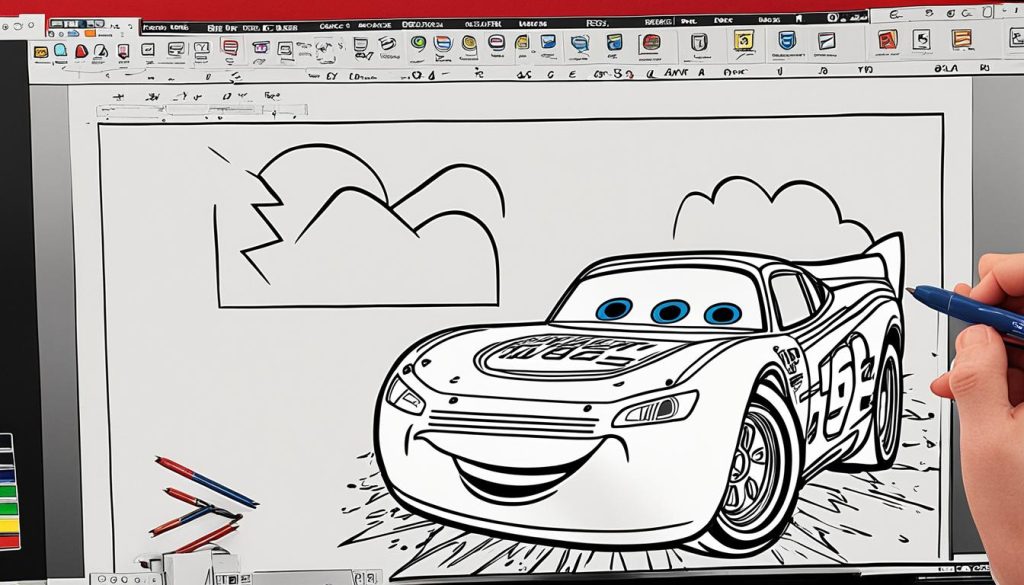
Task: Open the blue landscape picture icon
Action: tap(548, 42)
